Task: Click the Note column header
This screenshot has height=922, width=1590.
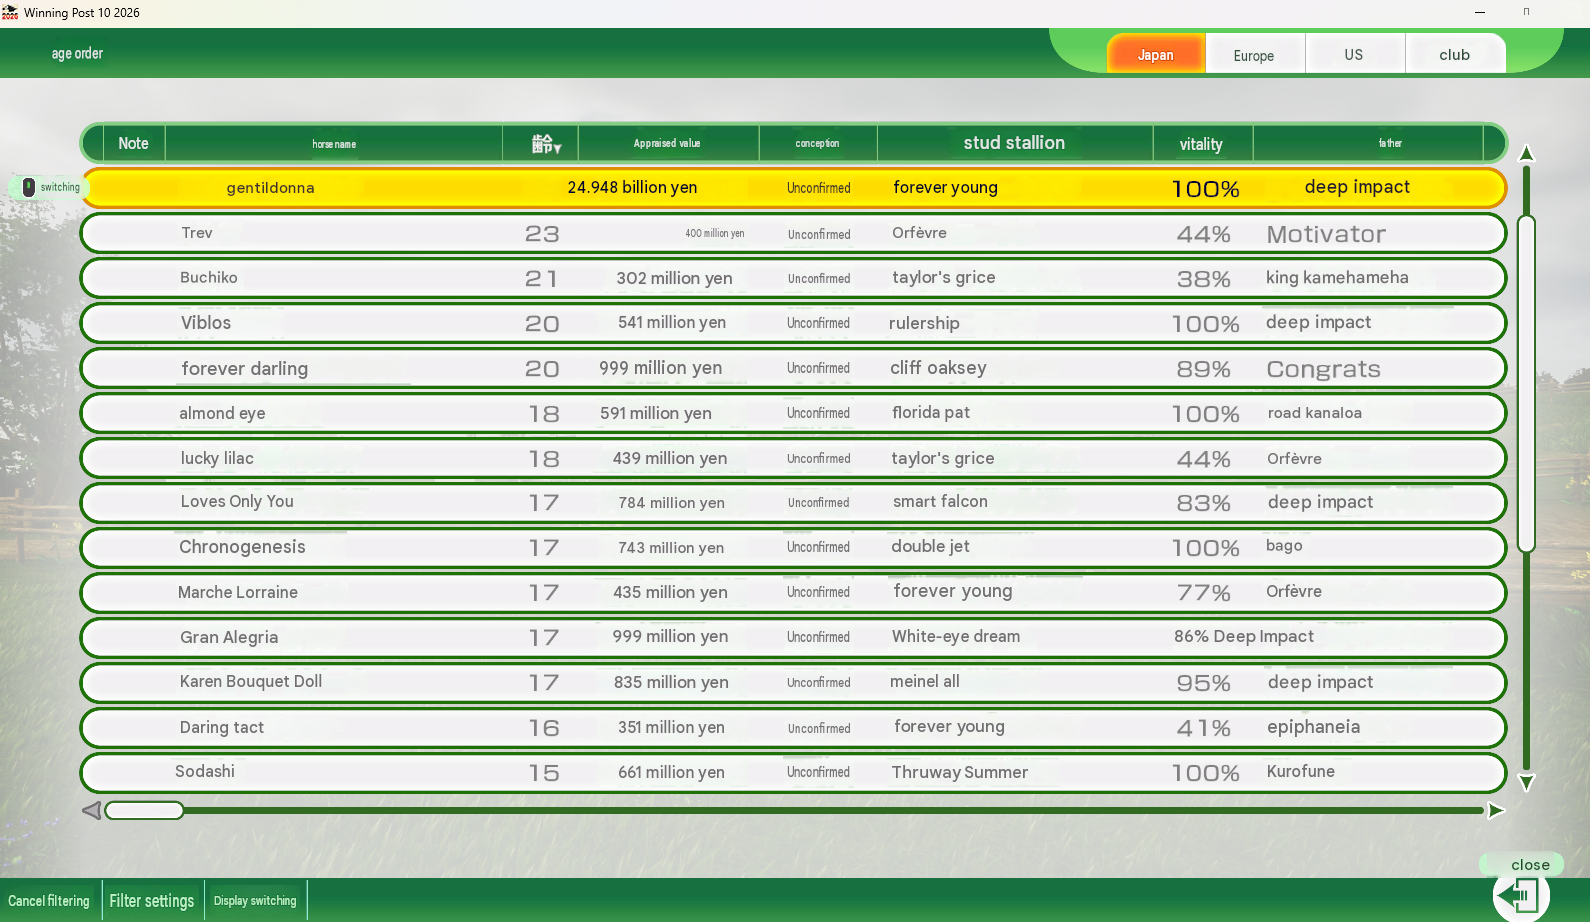Action: pos(133,144)
